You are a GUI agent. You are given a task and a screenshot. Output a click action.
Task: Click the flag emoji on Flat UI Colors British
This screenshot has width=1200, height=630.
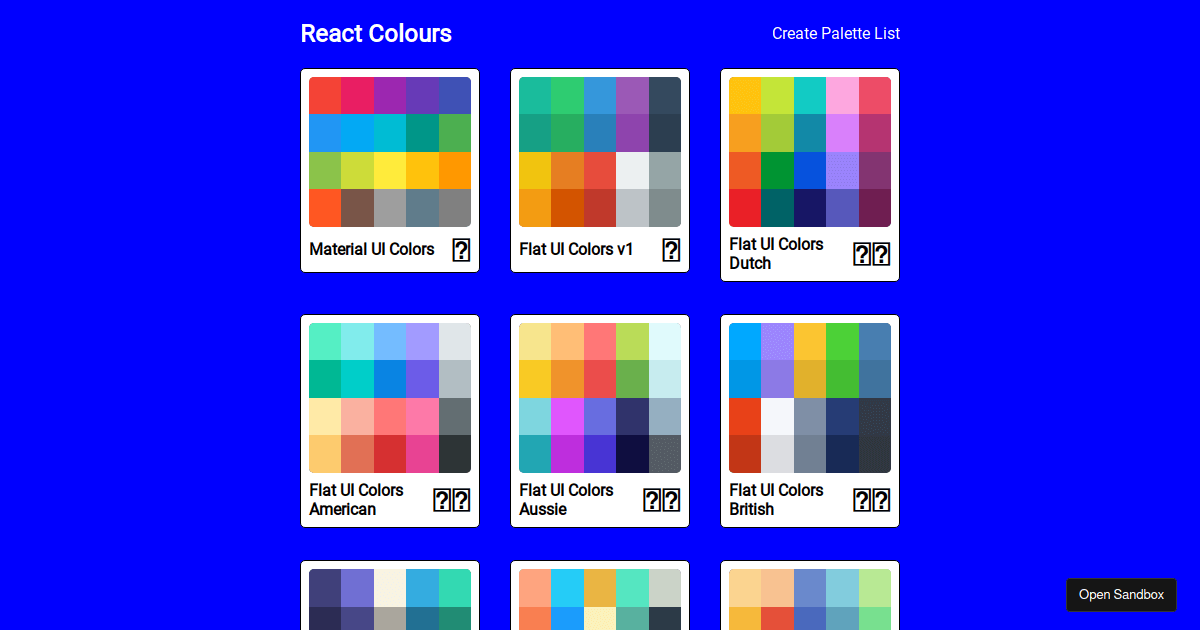pyautogui.click(x=871, y=500)
